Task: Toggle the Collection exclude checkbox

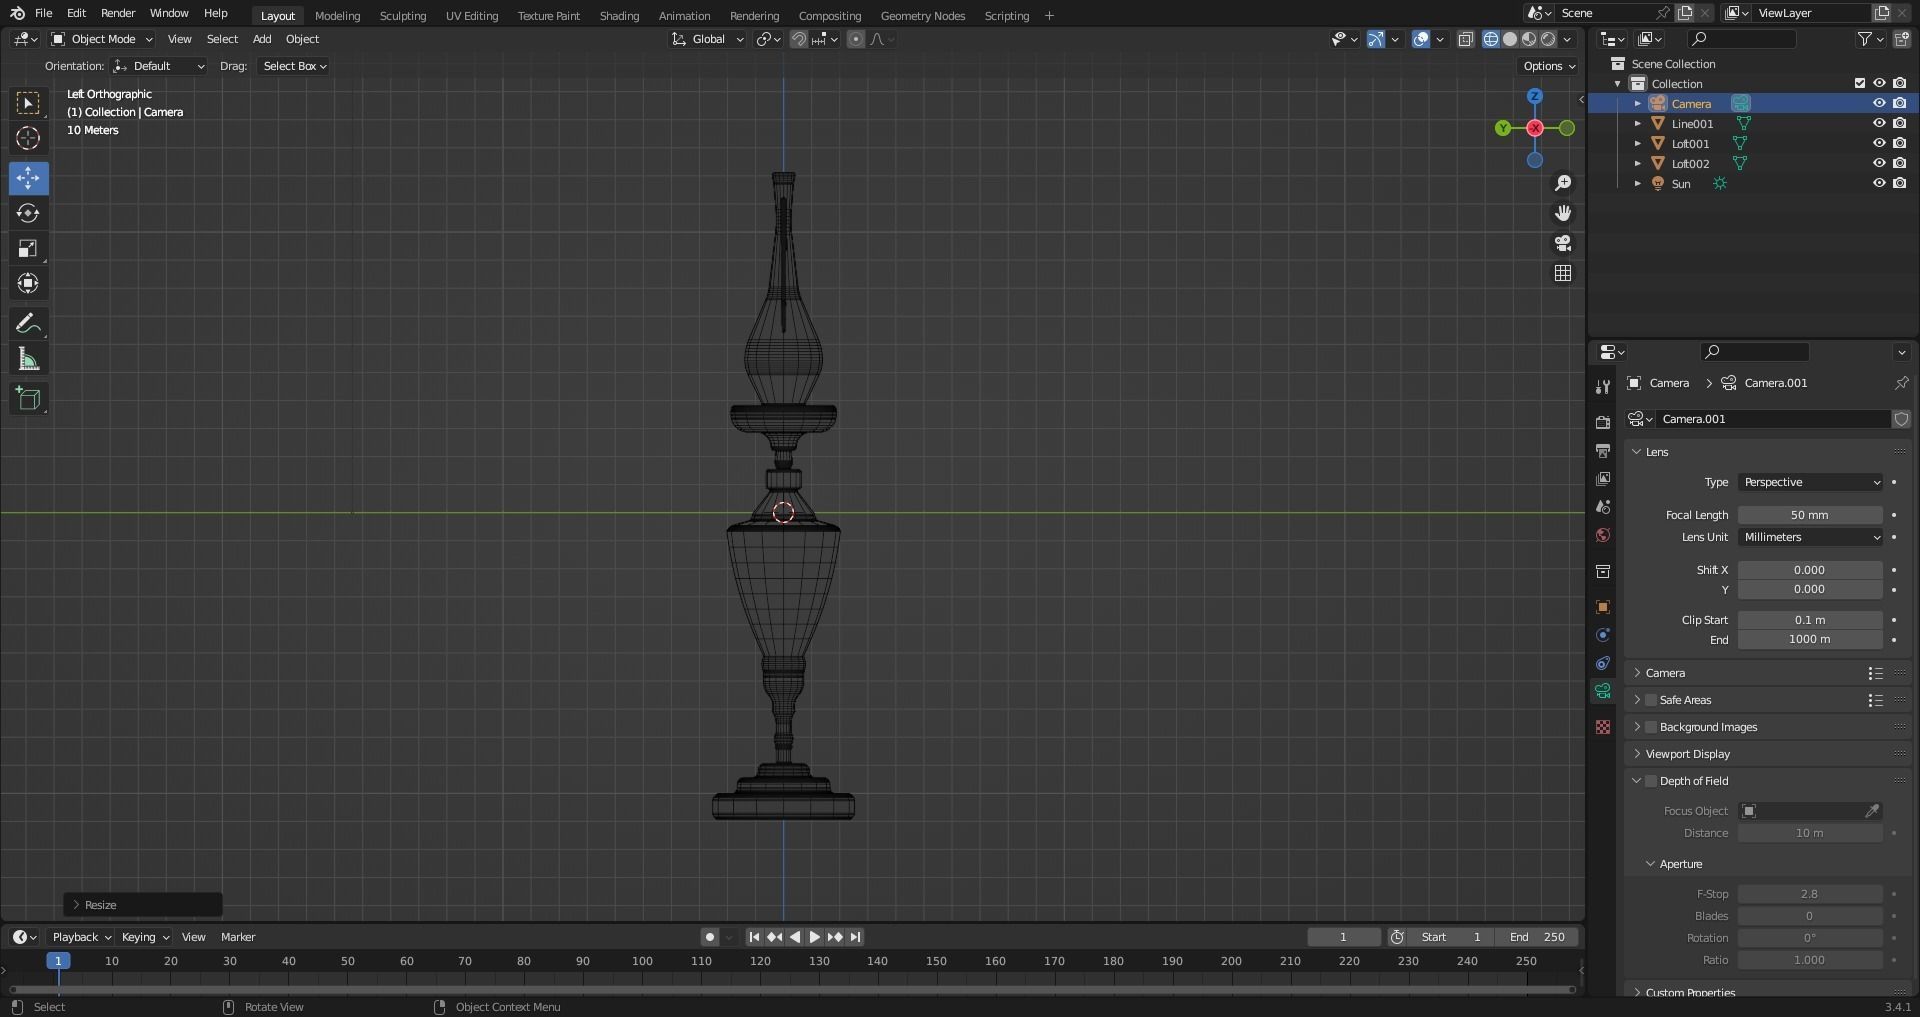Action: 1860,83
